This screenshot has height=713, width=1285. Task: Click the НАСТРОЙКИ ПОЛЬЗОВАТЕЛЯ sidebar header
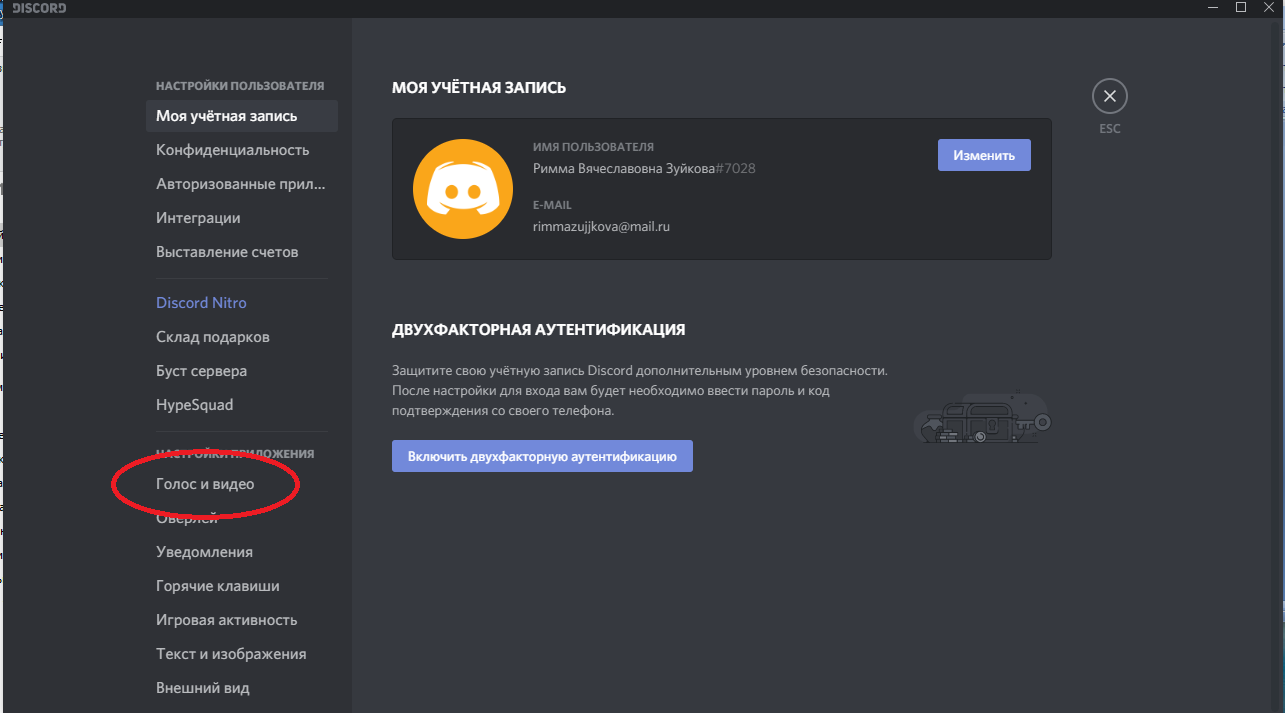coord(240,86)
